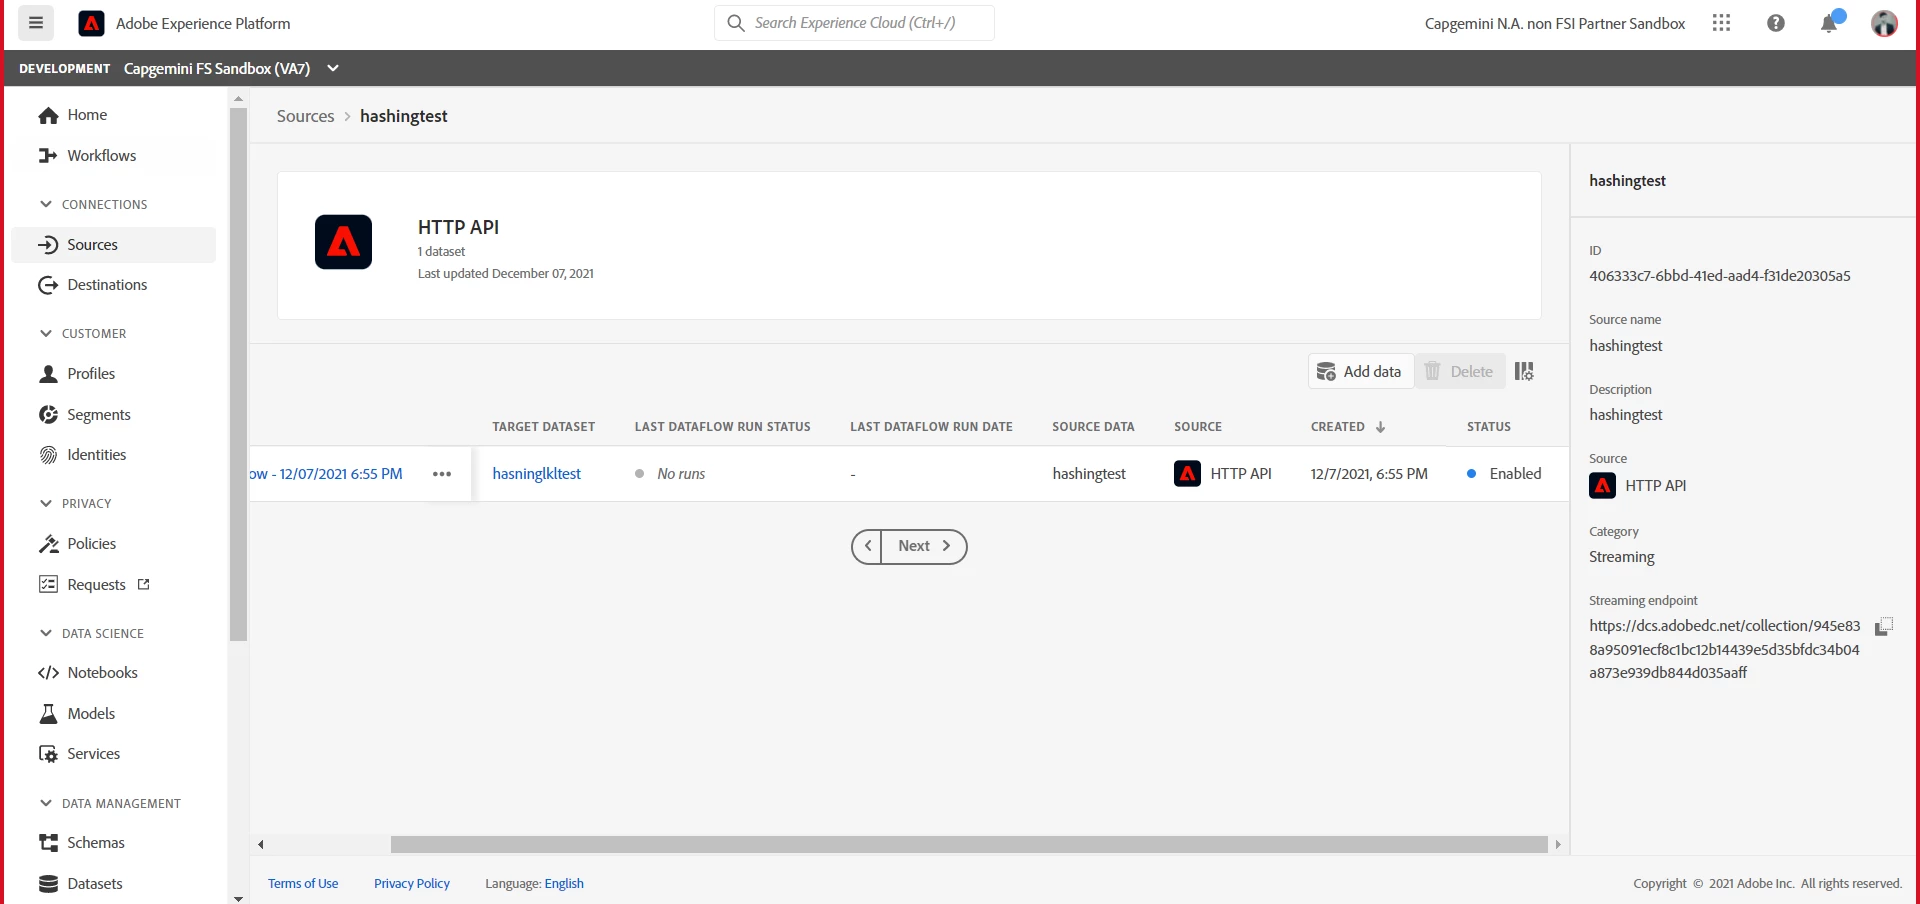Select Sources in sidebar
This screenshot has height=904, width=1920.
pyautogui.click(x=113, y=245)
